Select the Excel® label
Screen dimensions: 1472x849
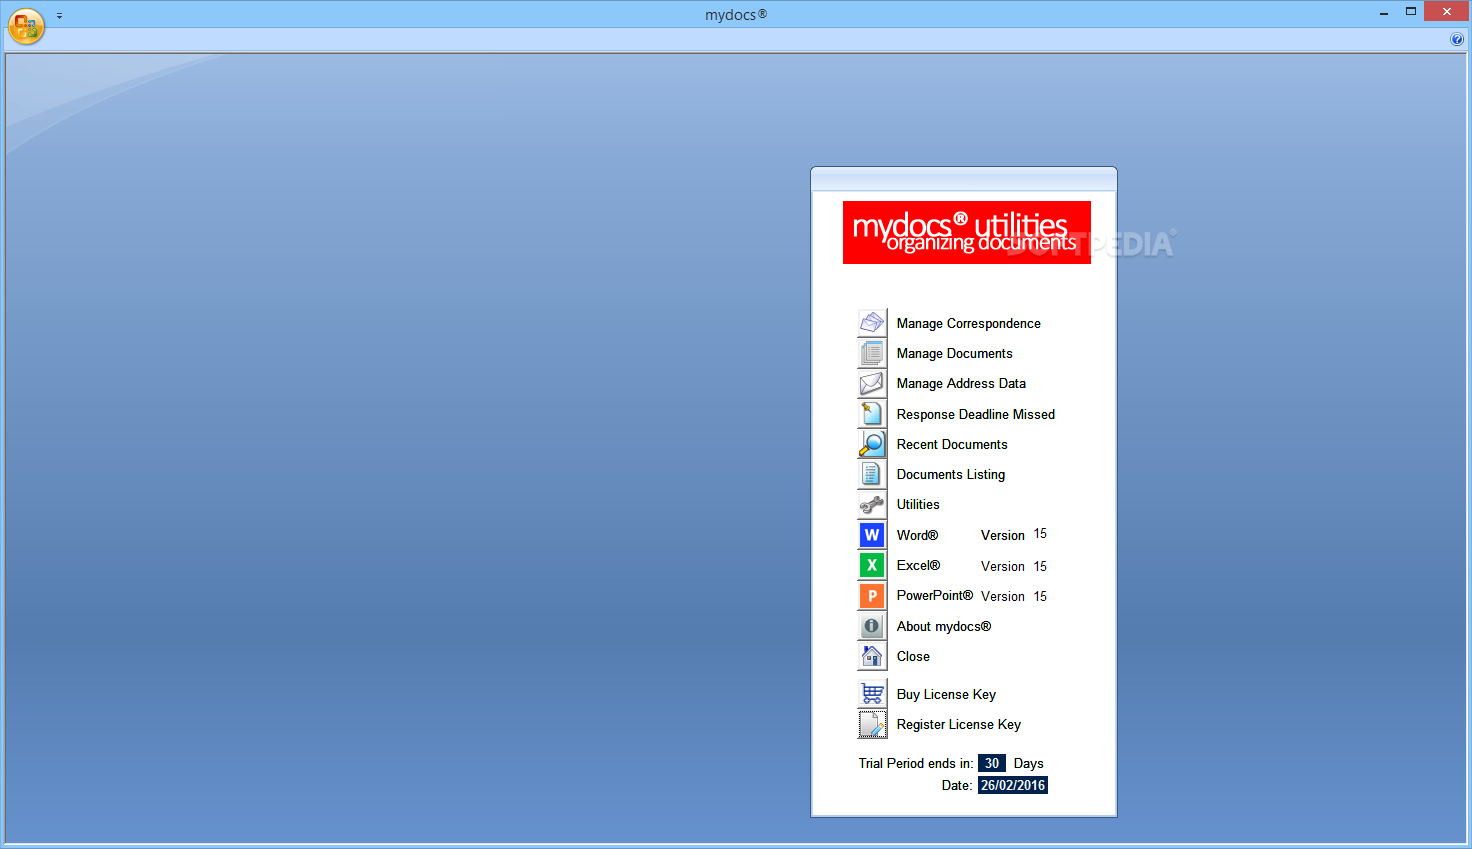(x=918, y=565)
